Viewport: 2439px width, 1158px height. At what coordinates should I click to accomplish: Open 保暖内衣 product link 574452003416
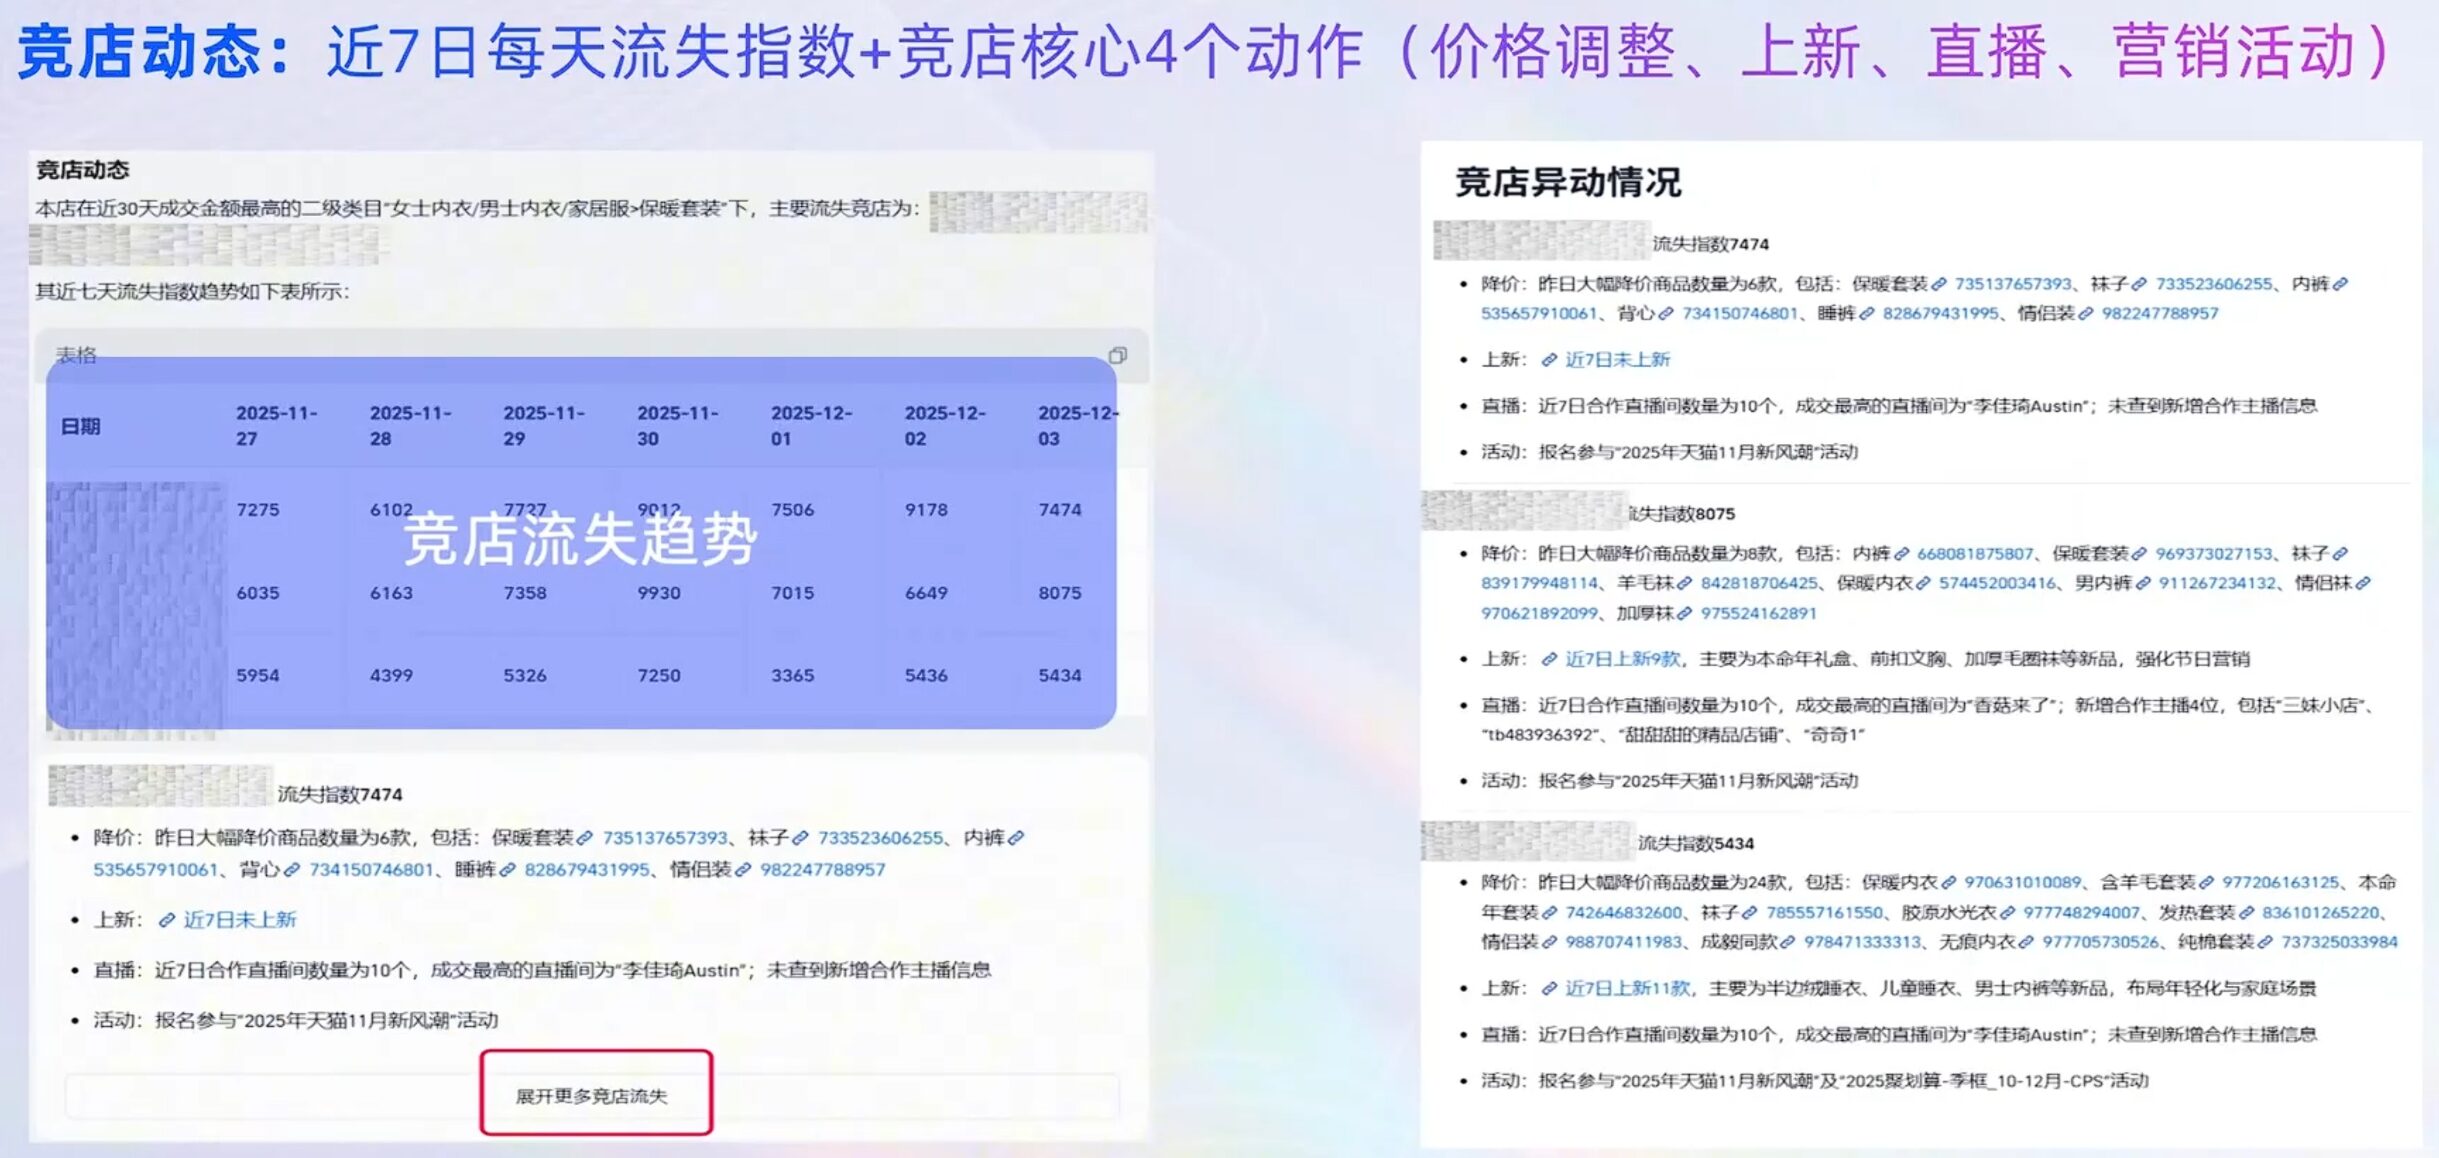pos(1997,583)
